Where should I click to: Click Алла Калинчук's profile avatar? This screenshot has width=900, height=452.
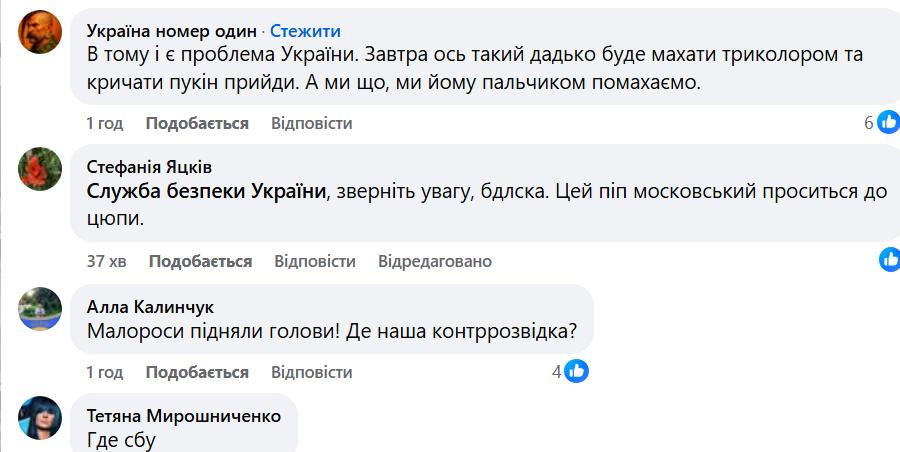(x=41, y=306)
